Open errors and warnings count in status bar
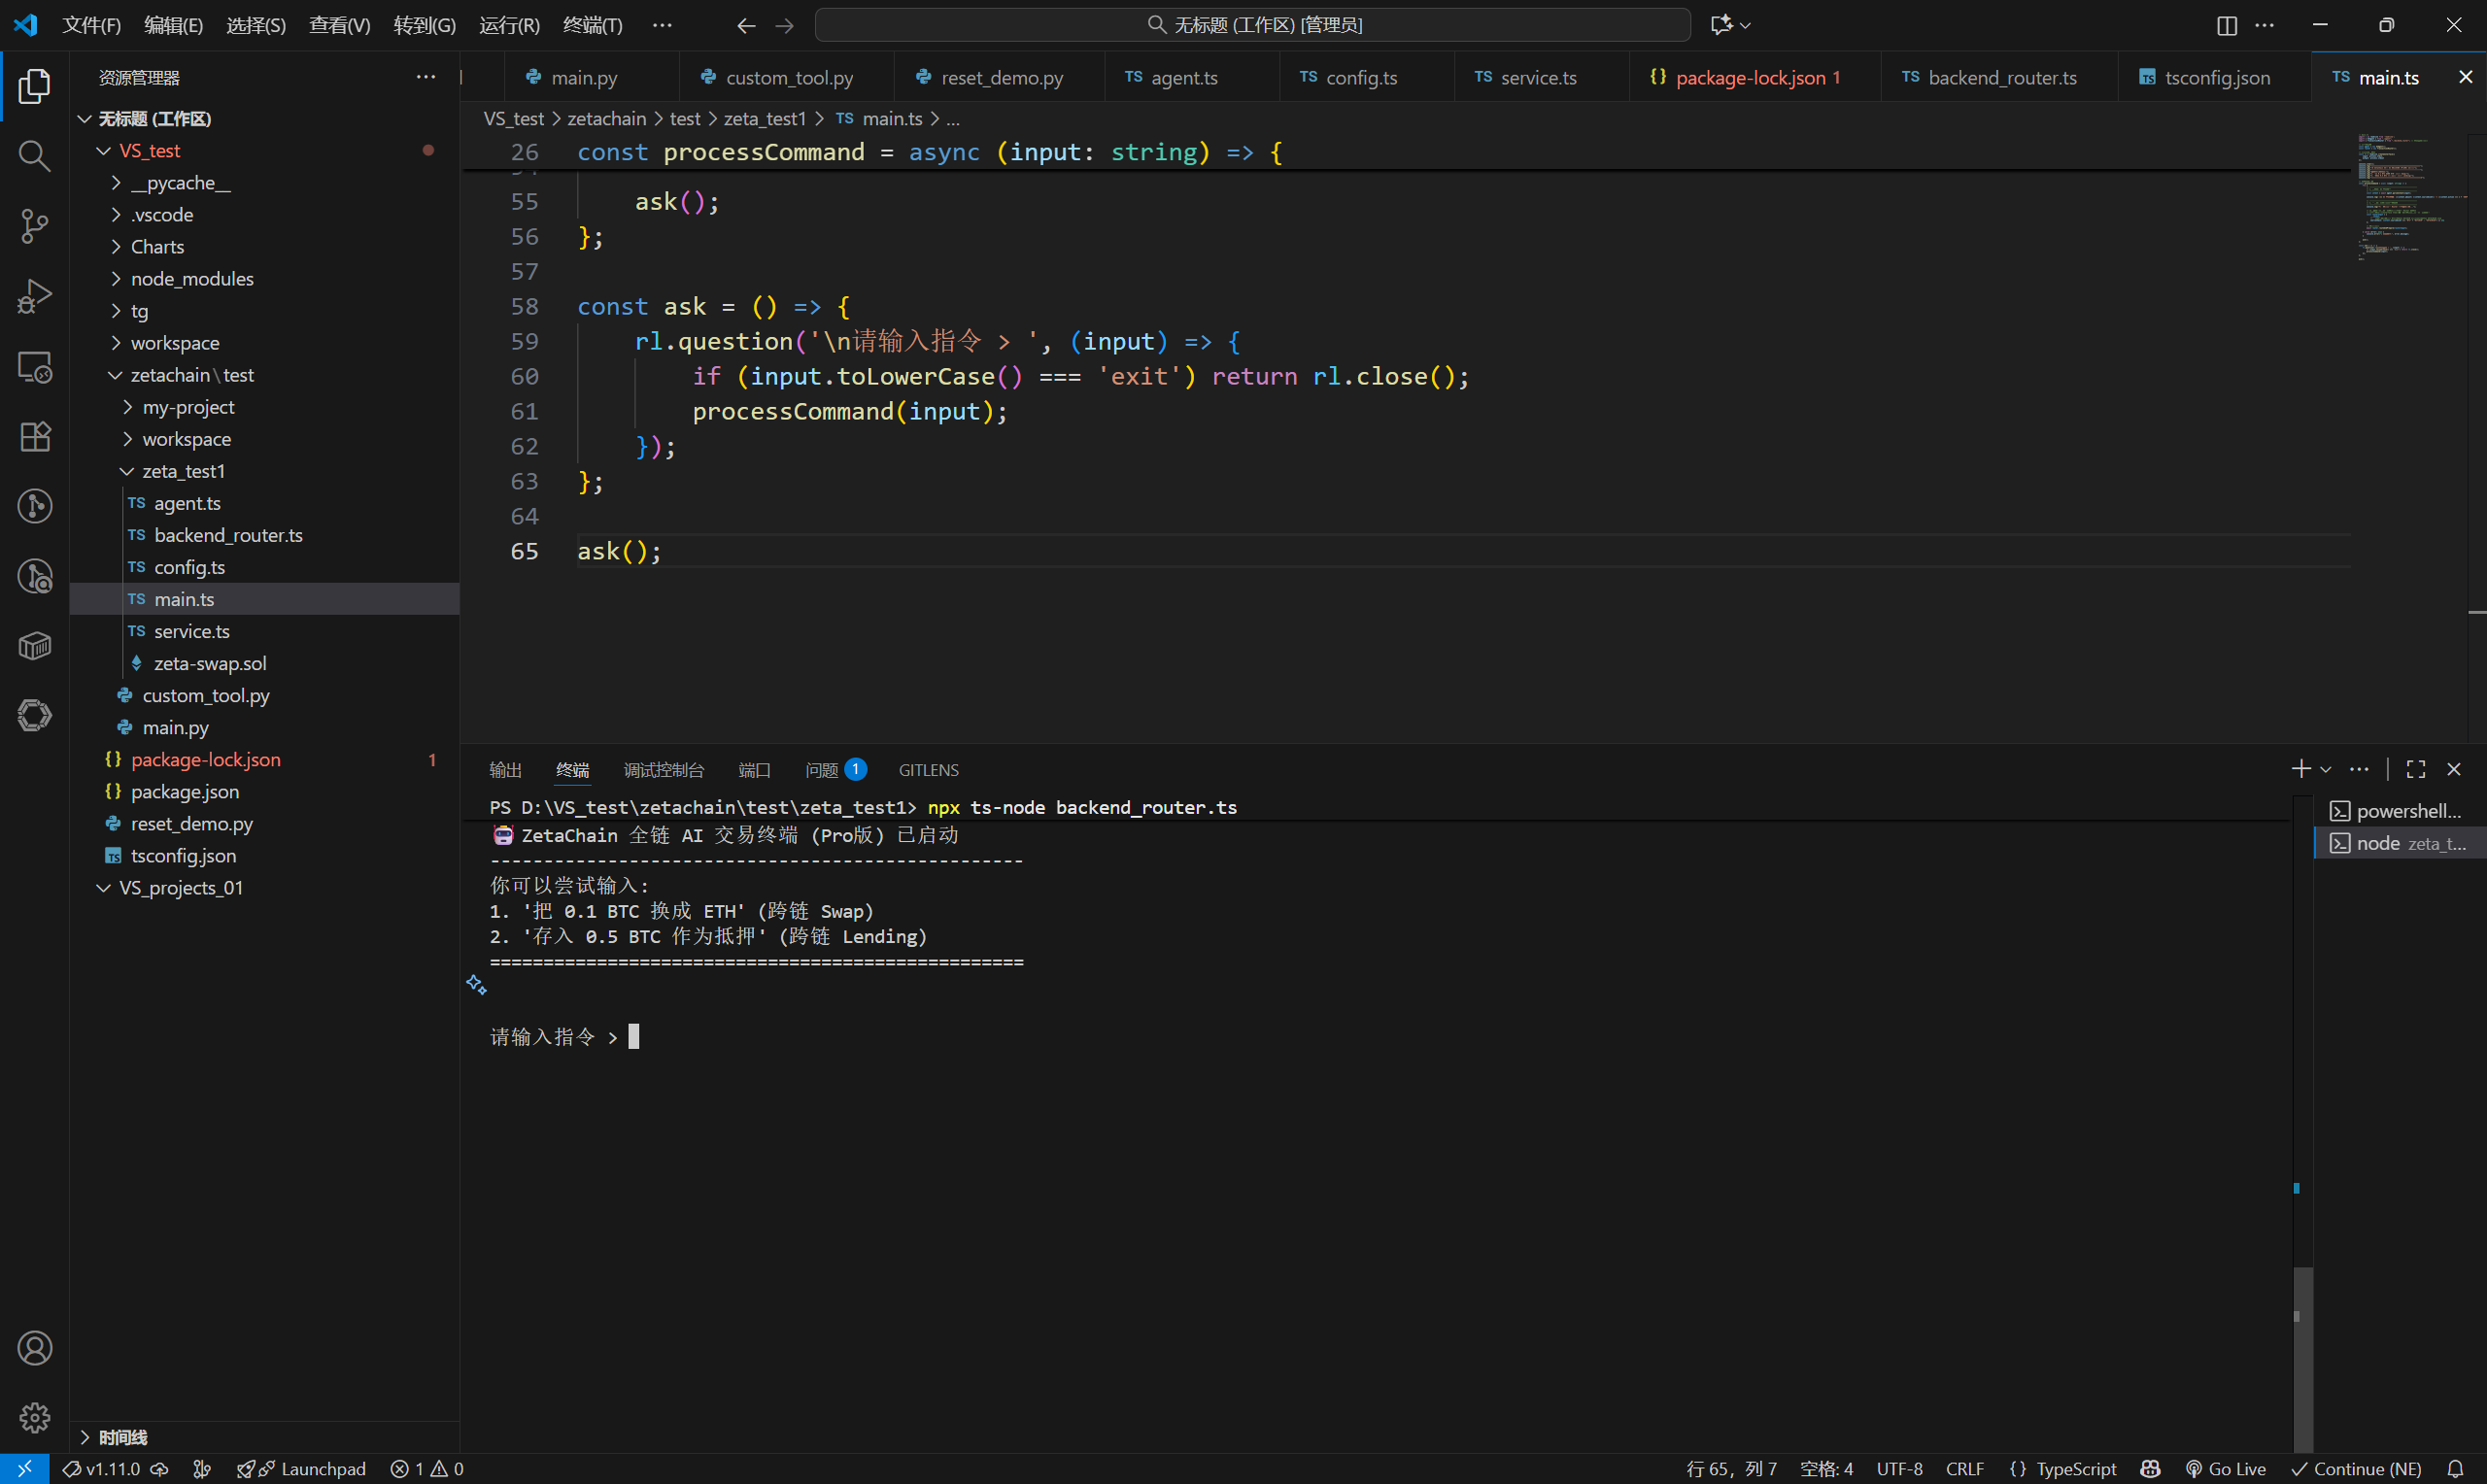The height and width of the screenshot is (1484, 2487). [x=427, y=1469]
